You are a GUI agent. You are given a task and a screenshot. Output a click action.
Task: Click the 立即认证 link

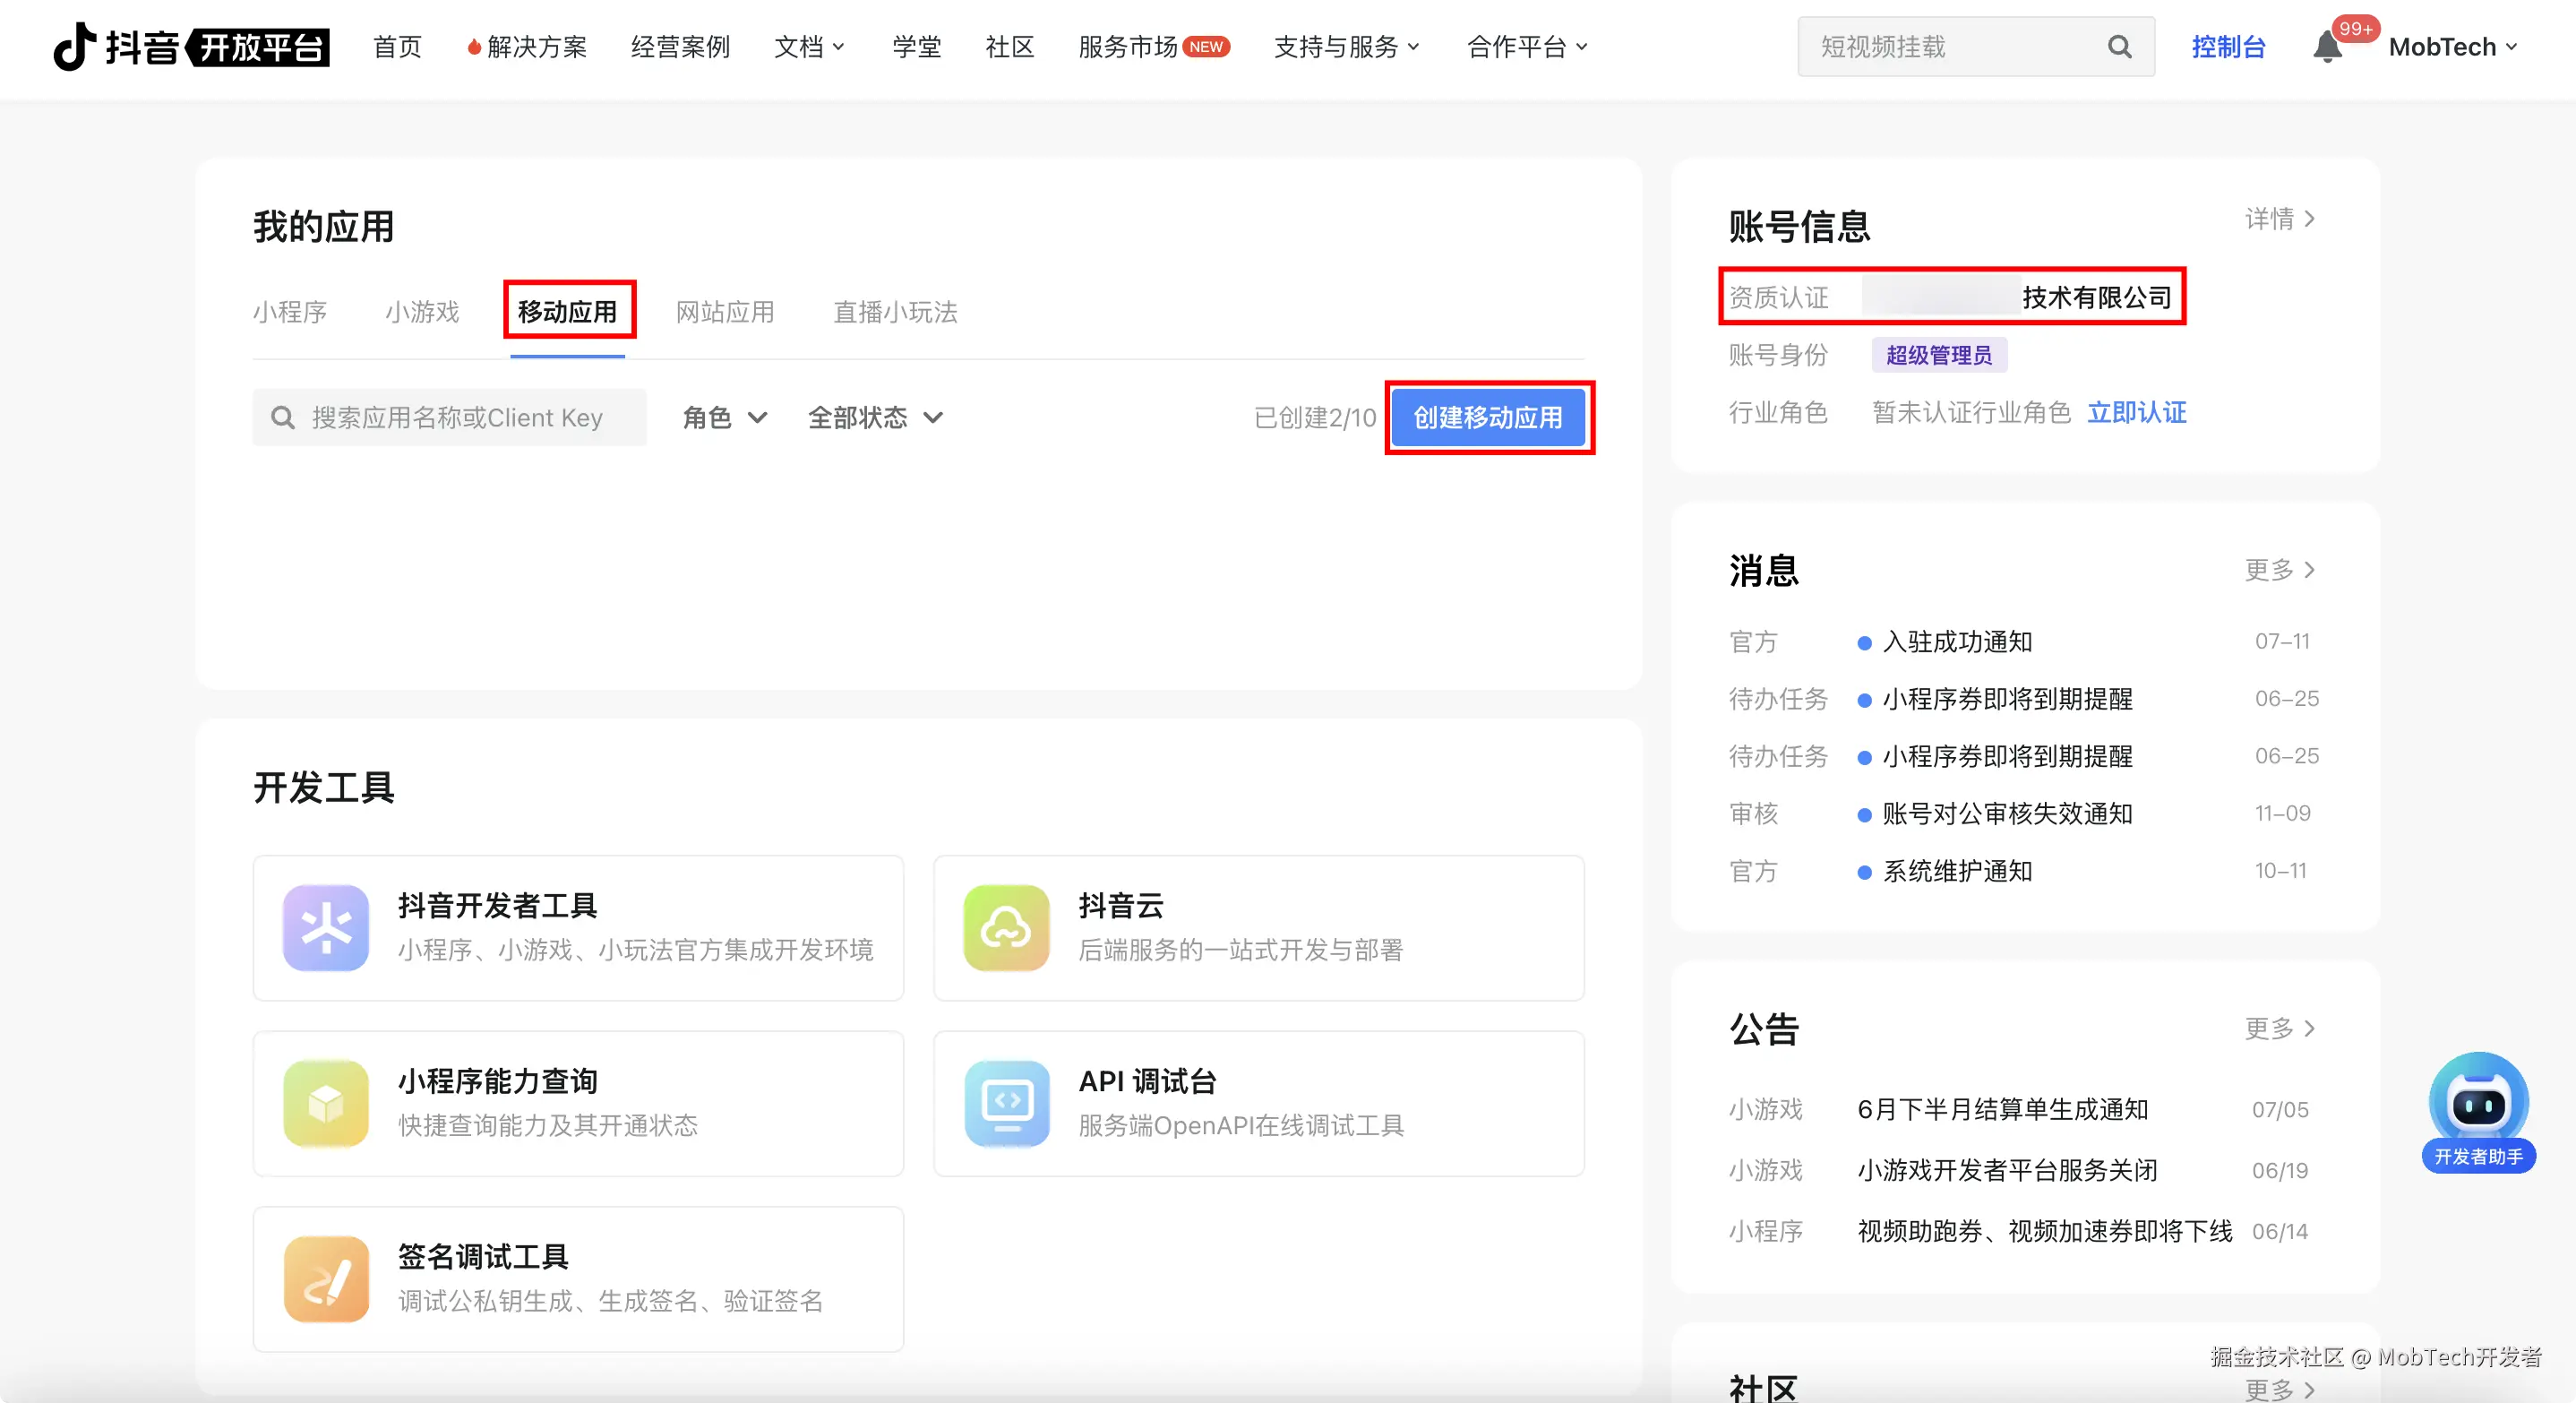2136,413
